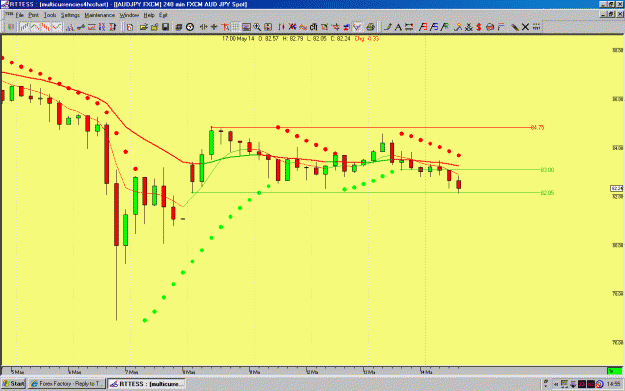
Task: Click the monitor screen icon
Action: [246, 27]
